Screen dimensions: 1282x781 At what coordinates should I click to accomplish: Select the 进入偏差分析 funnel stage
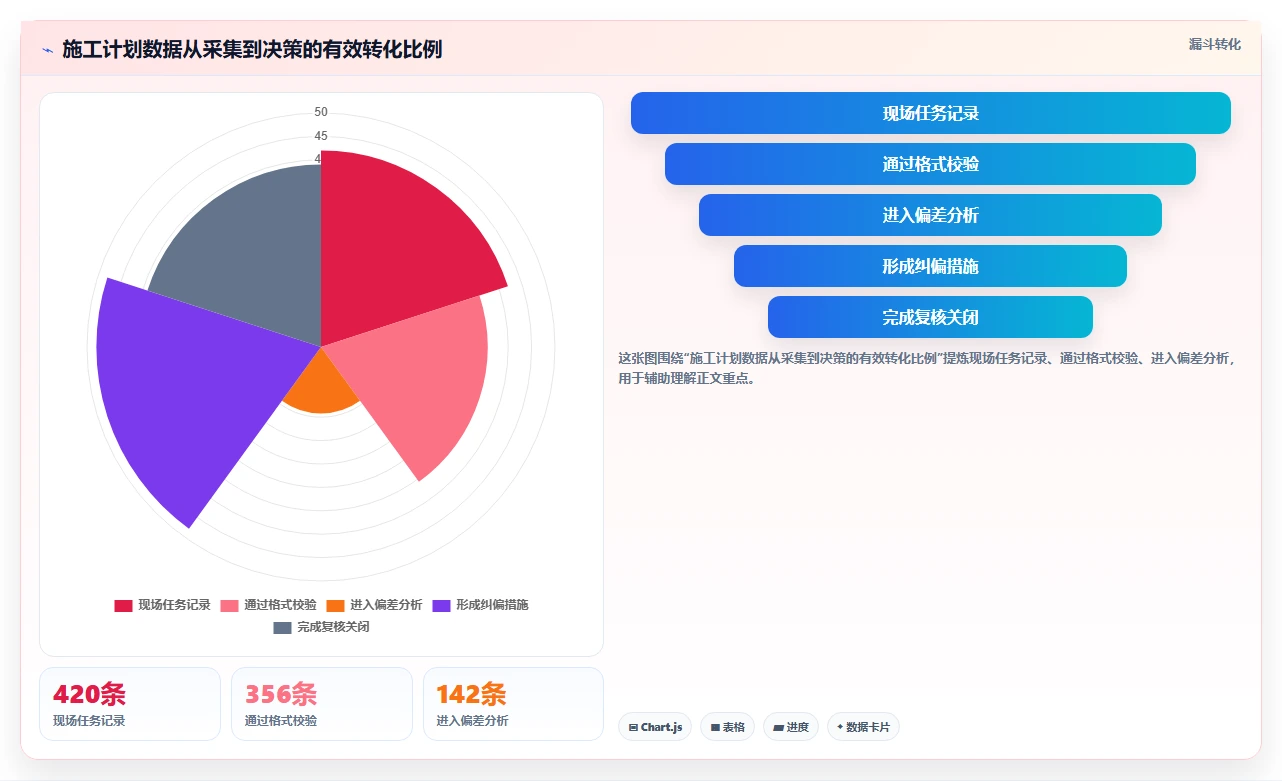pyautogui.click(x=930, y=215)
